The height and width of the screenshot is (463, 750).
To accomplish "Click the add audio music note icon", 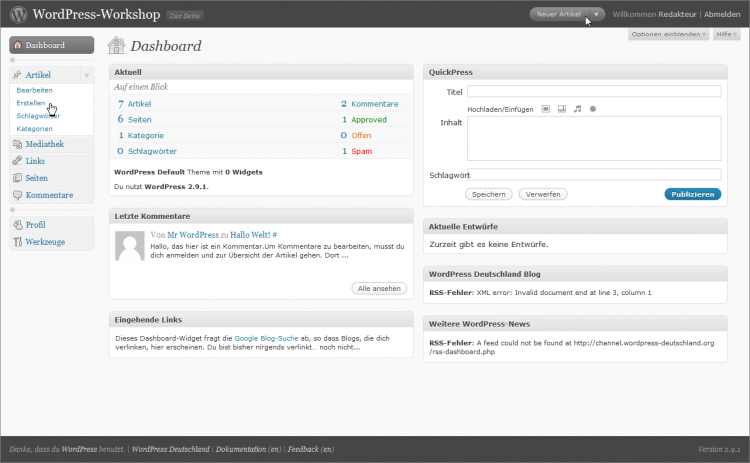I will pyautogui.click(x=578, y=109).
